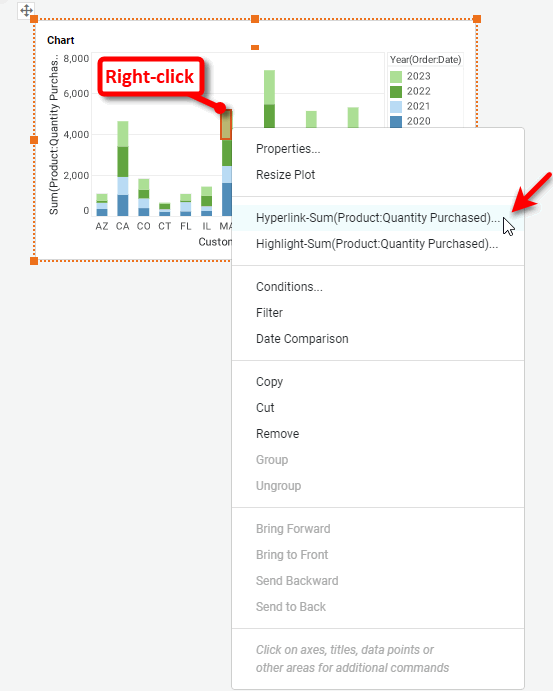The width and height of the screenshot is (553, 691).
Task: Click the FL x-axis label
Action: pos(186,226)
